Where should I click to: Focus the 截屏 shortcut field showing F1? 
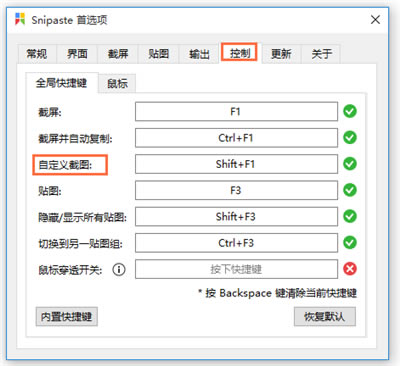[236, 111]
